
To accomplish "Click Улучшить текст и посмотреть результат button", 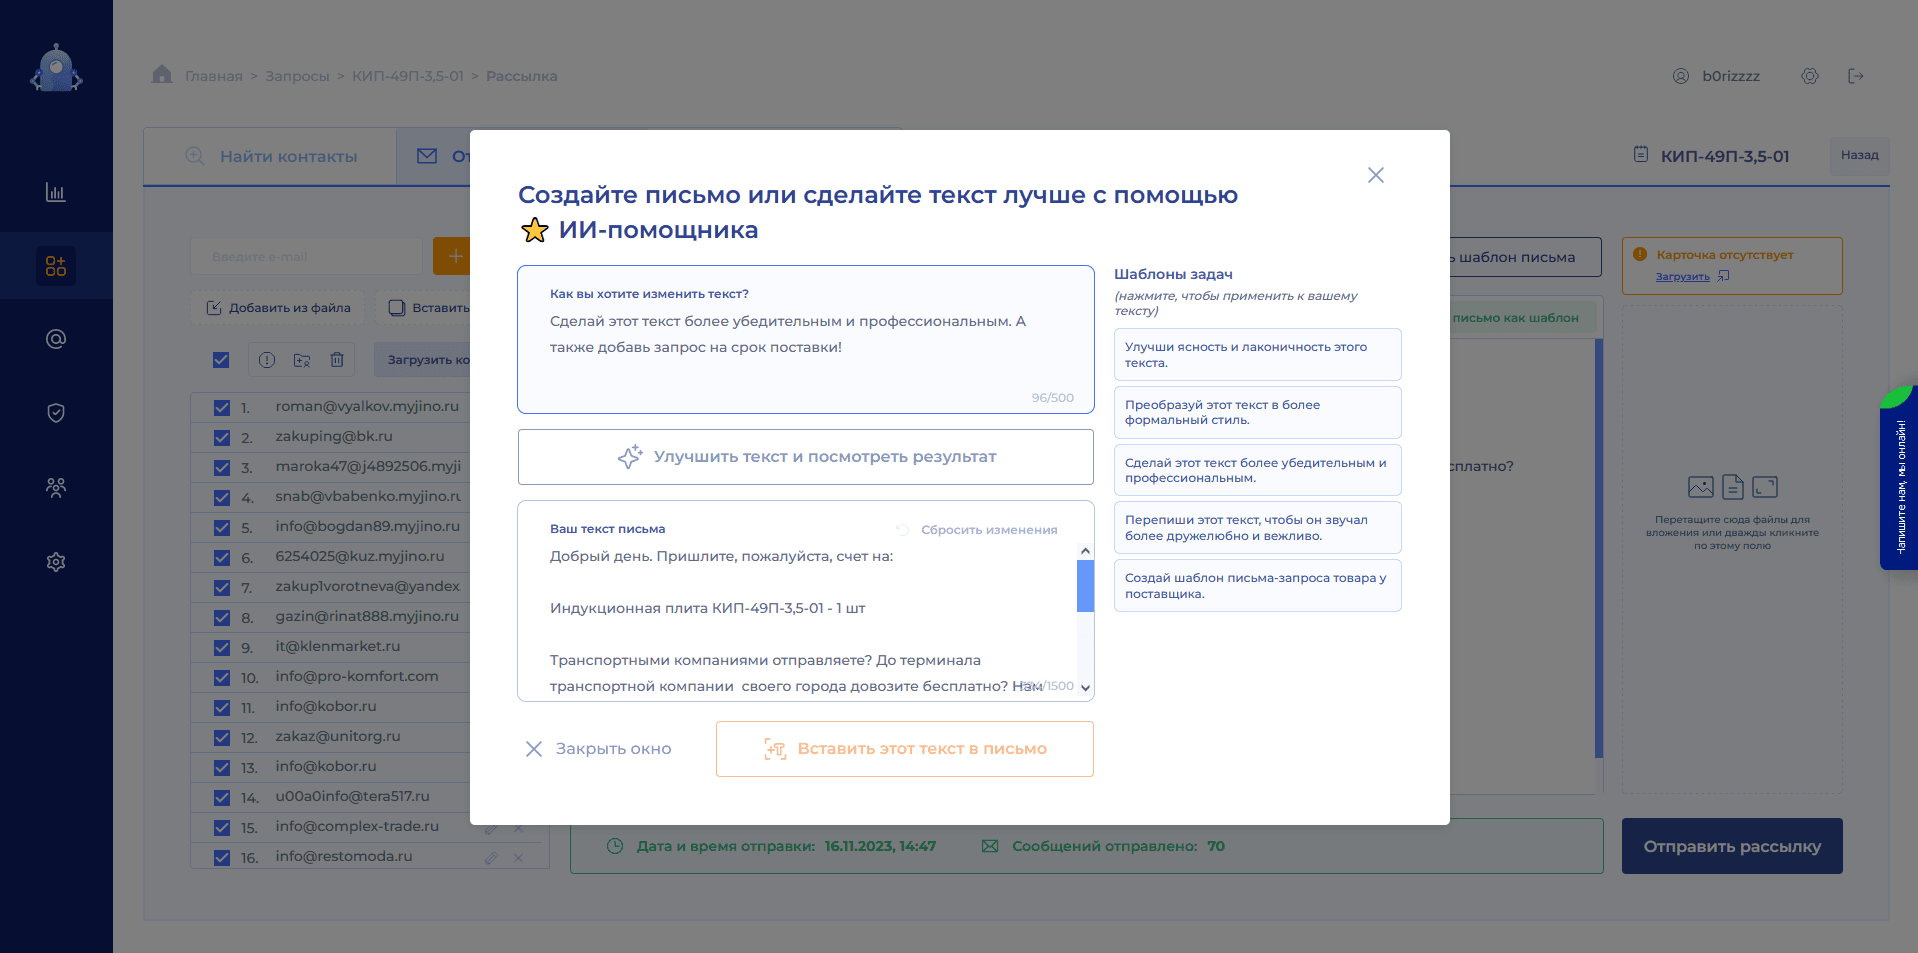I will 806,457.
